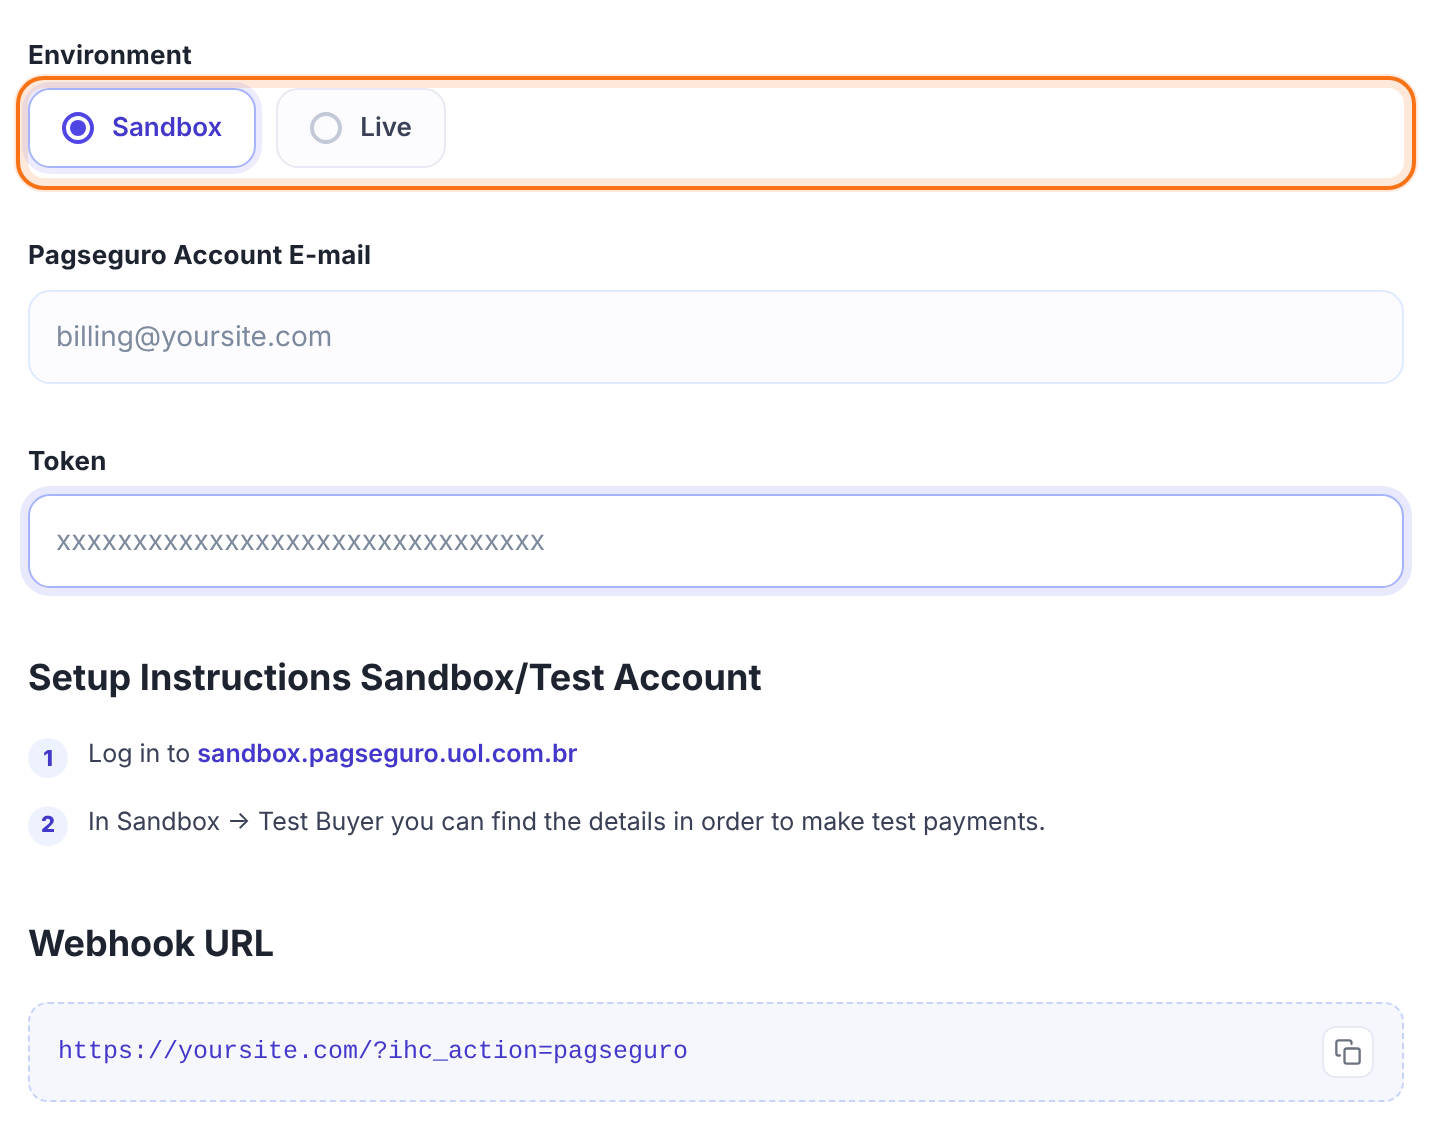
Task: Open the sandbox.pagseguro.uol.com.br link
Action: point(387,753)
